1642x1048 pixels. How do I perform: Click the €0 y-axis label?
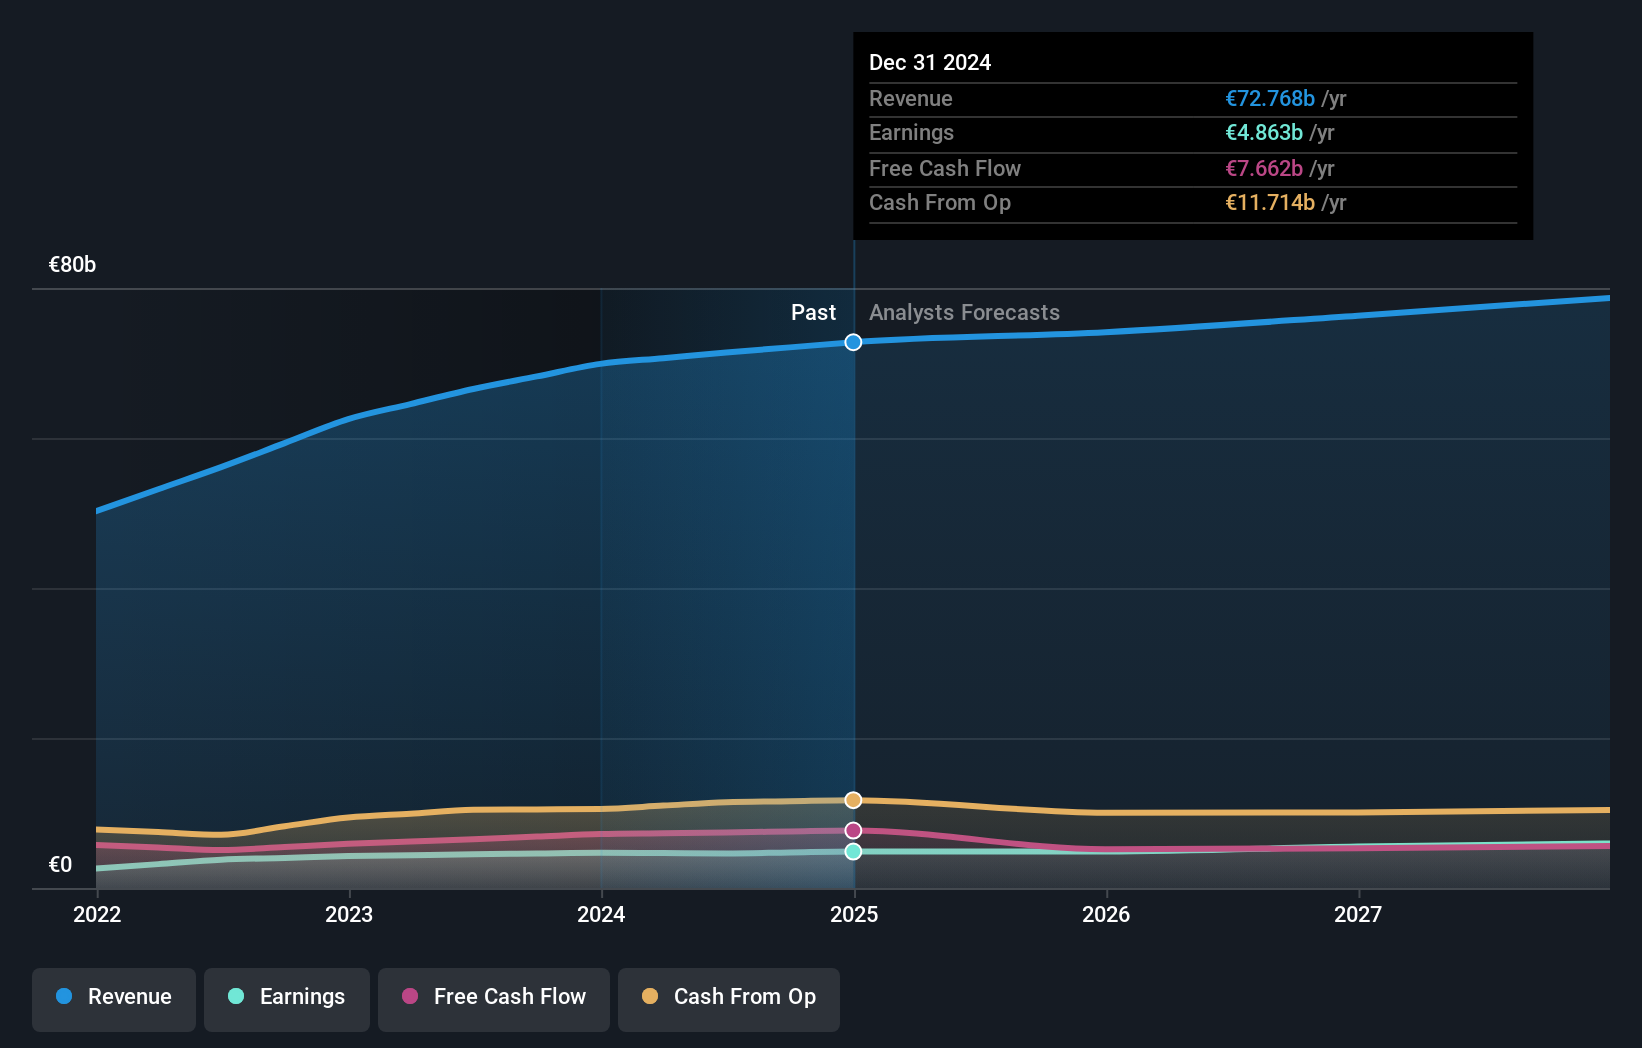[x=60, y=865]
